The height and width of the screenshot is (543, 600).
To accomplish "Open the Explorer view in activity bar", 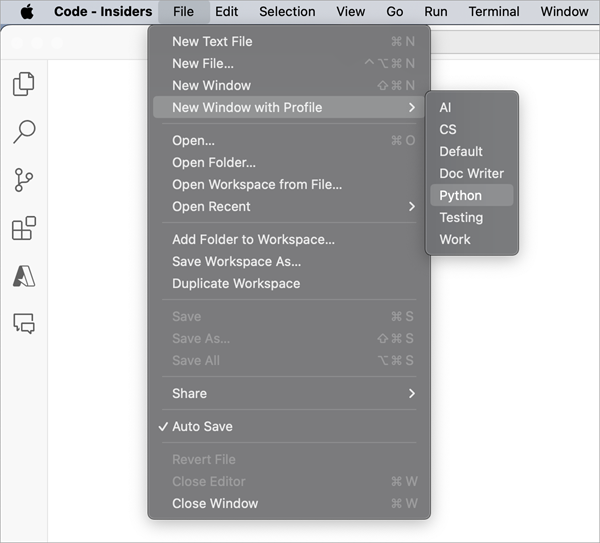I will click(x=24, y=84).
